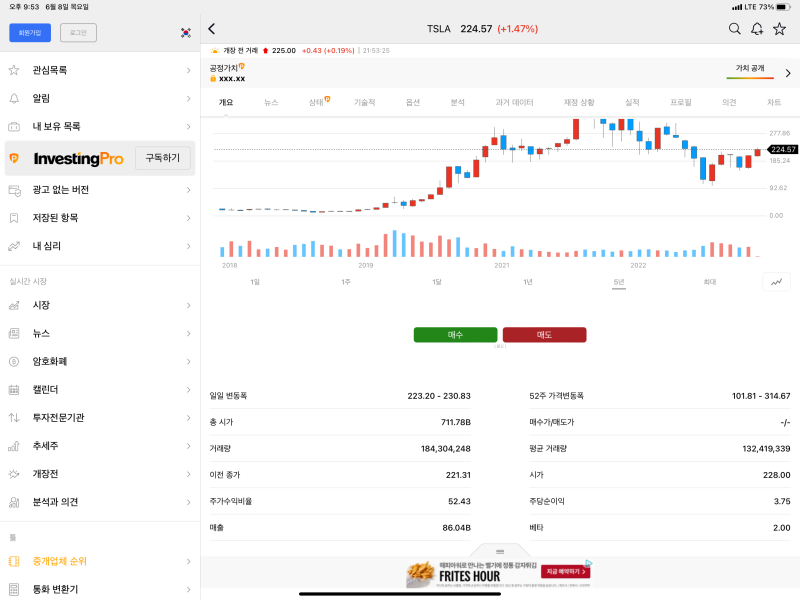Select the 1년 chart range

pyautogui.click(x=528, y=282)
